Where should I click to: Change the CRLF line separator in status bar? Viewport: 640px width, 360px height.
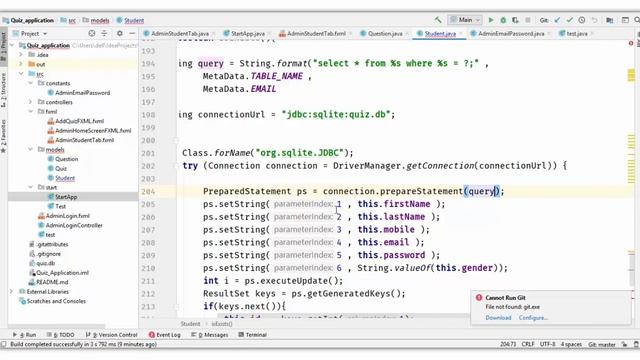528,344
